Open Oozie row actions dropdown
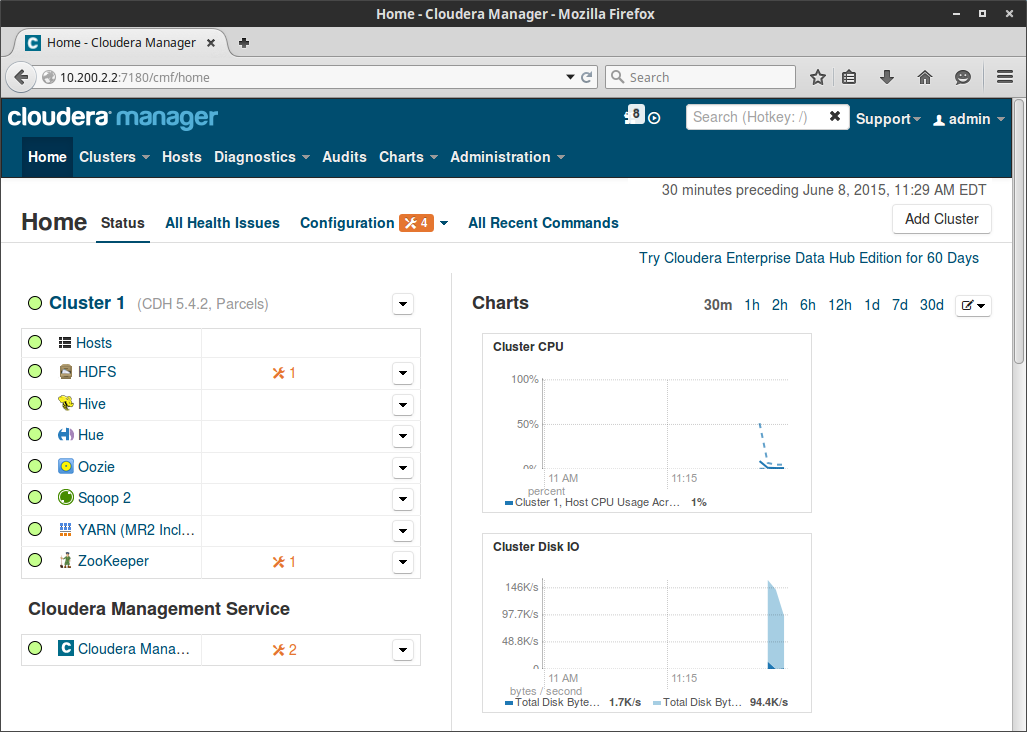The image size is (1027, 732). pyautogui.click(x=403, y=467)
